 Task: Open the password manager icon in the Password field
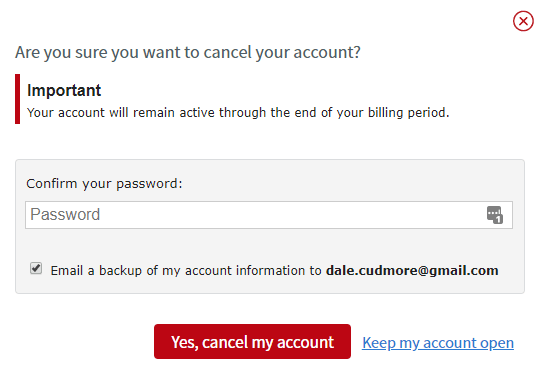495,215
